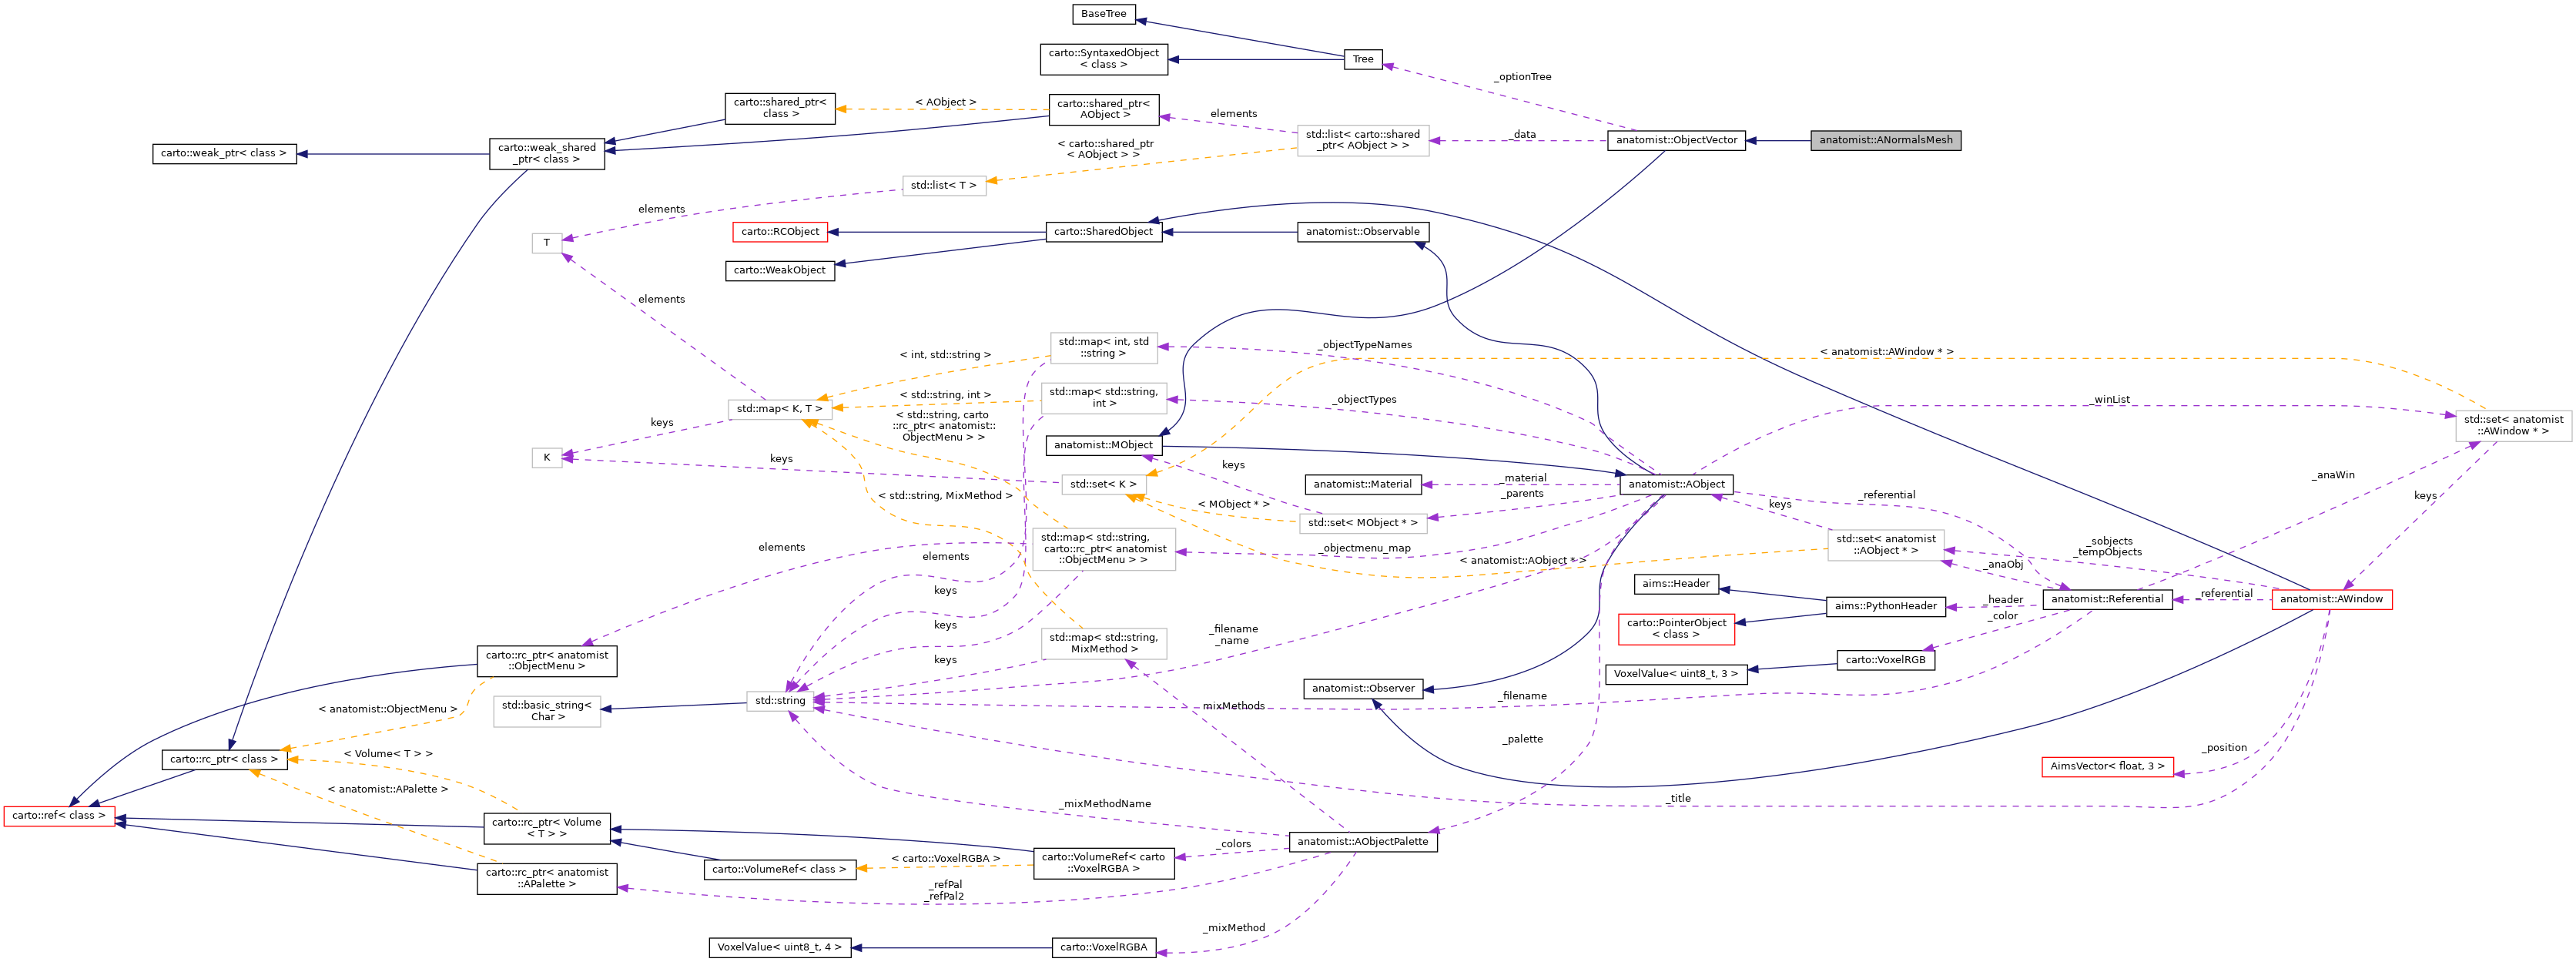
Task: Open the red carto::ref< class > node
Action: (x=59, y=817)
